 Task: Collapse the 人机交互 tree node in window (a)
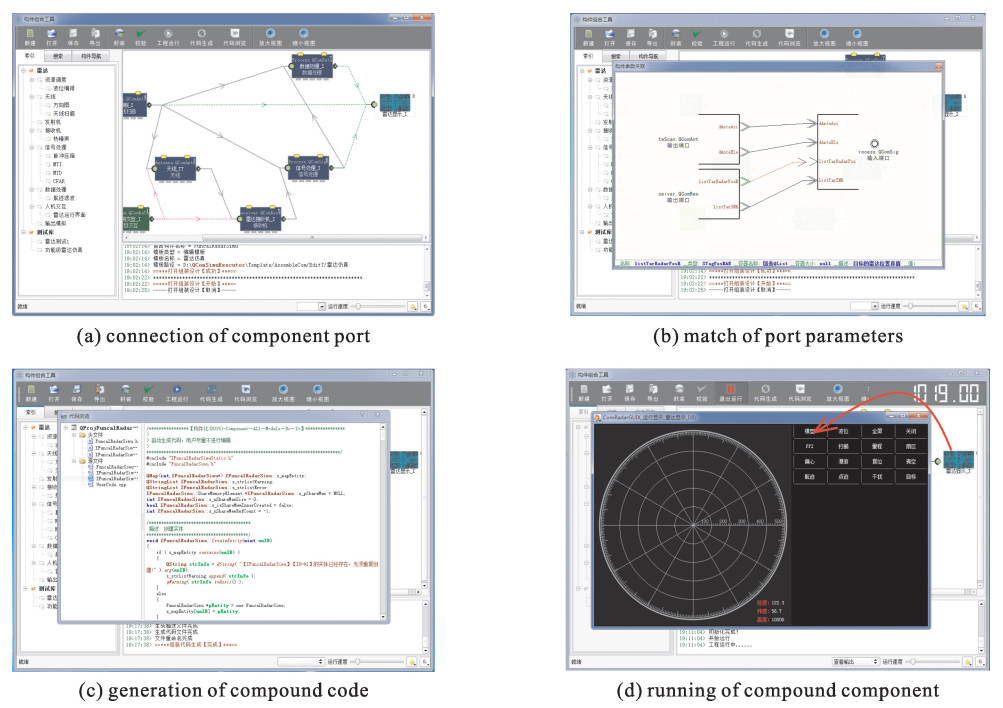[x=32, y=207]
